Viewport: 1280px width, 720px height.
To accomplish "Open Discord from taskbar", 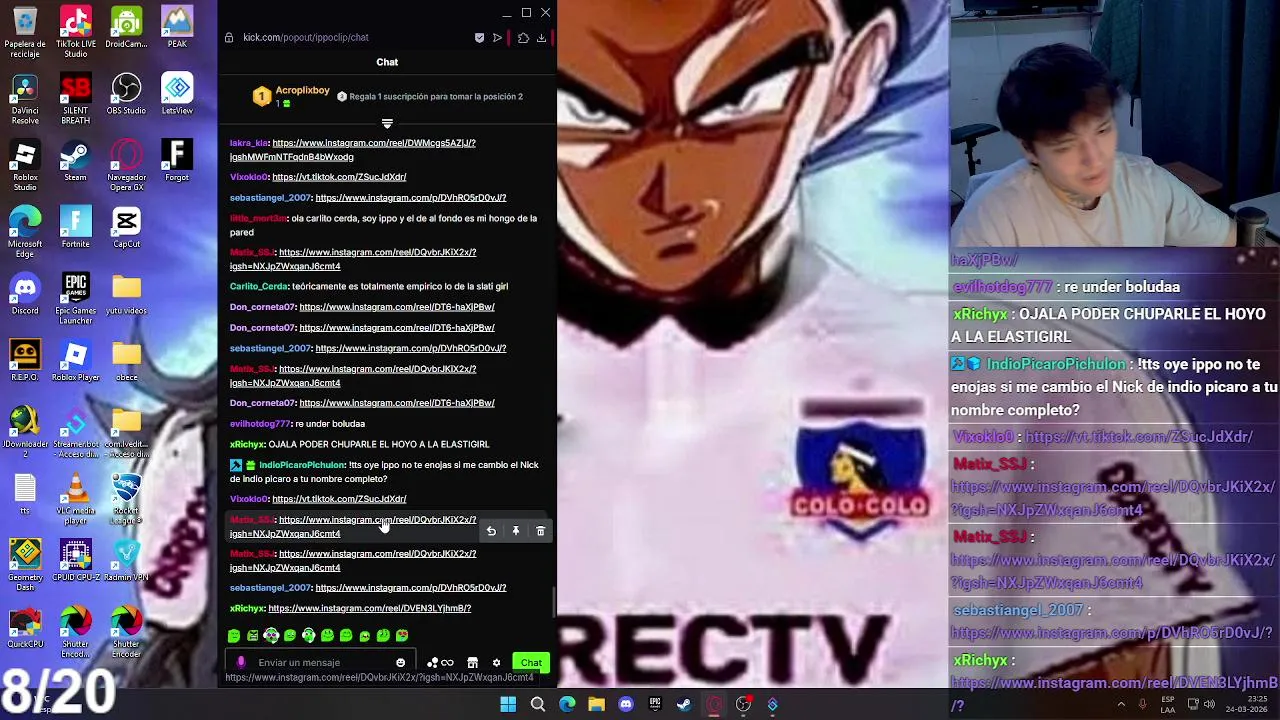I will 626,704.
